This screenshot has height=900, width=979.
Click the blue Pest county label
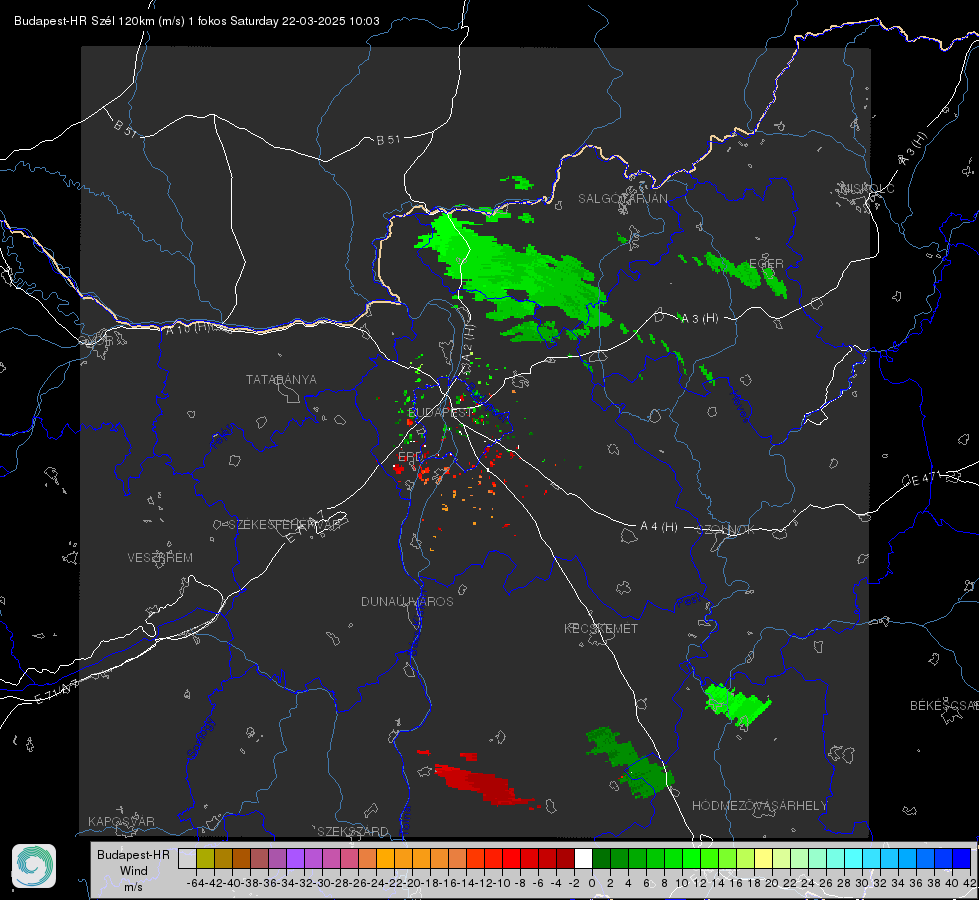(x=688, y=602)
